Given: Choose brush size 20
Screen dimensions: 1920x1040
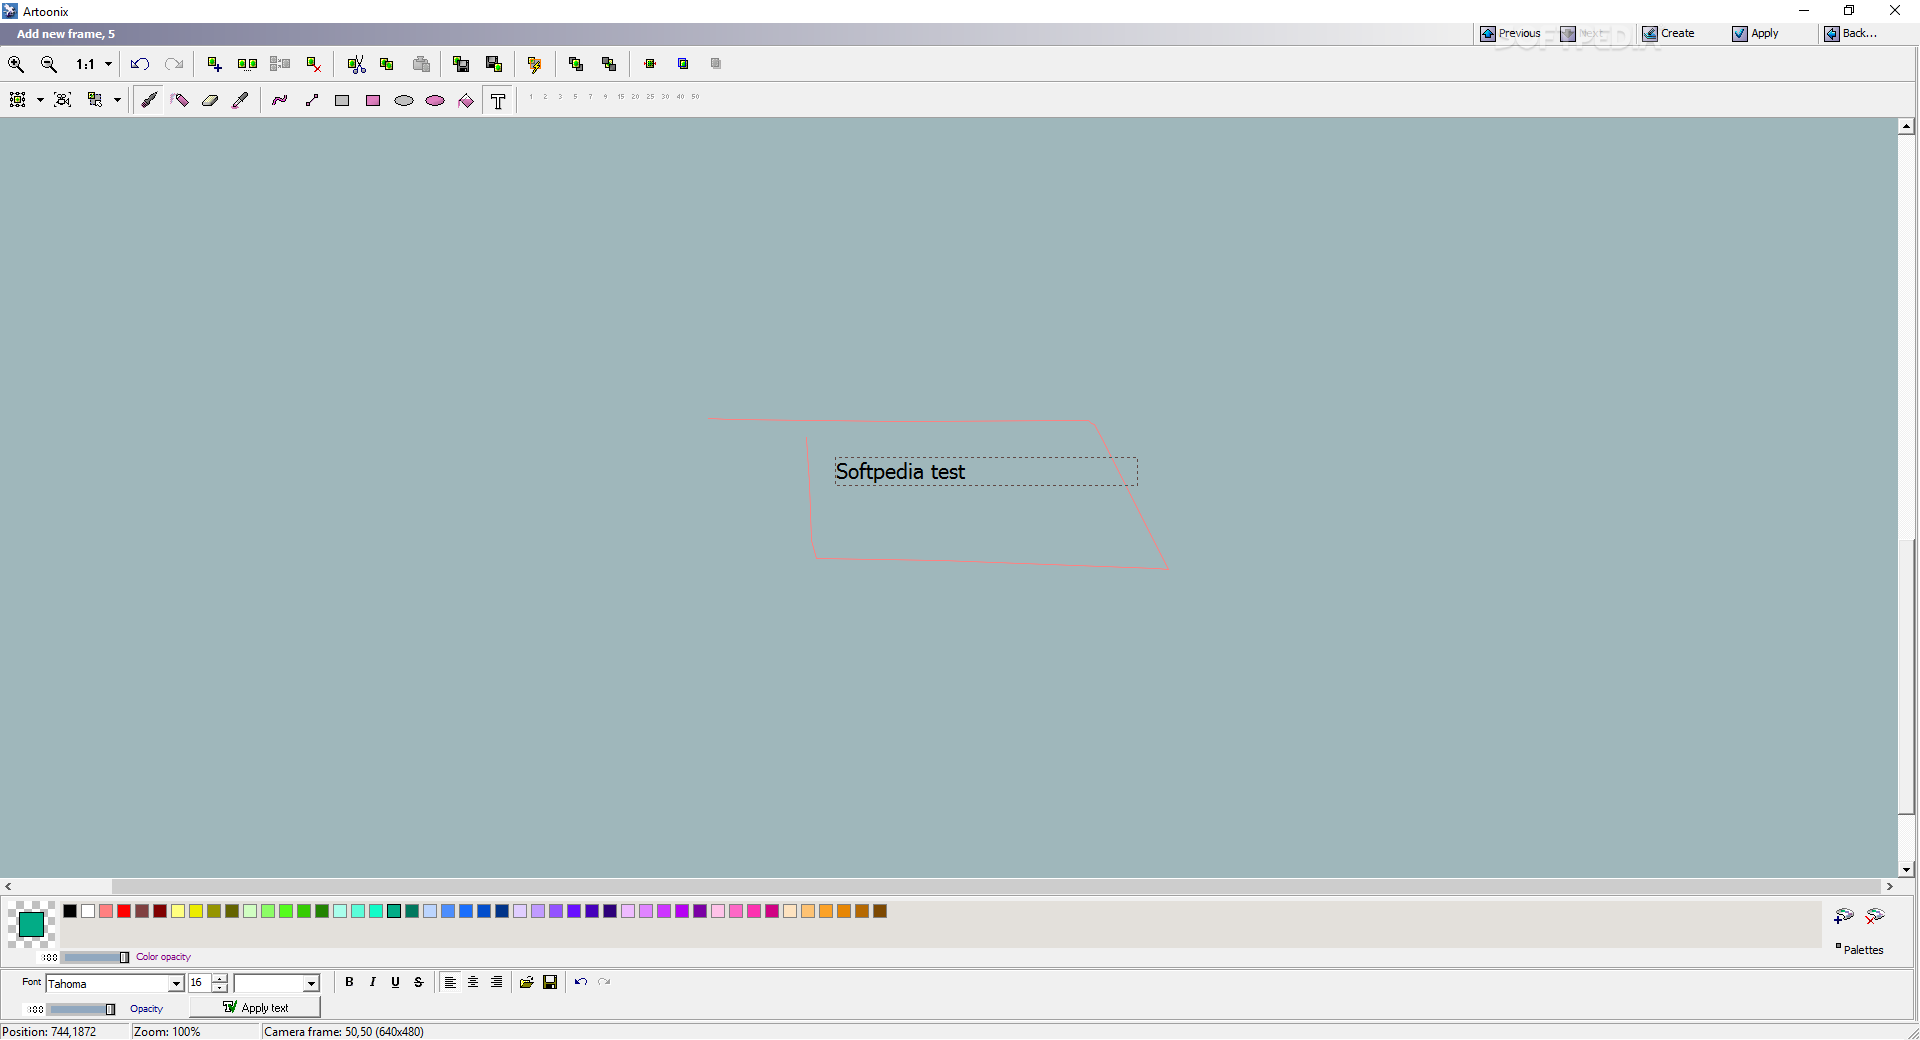Looking at the screenshot, I should pyautogui.click(x=635, y=97).
